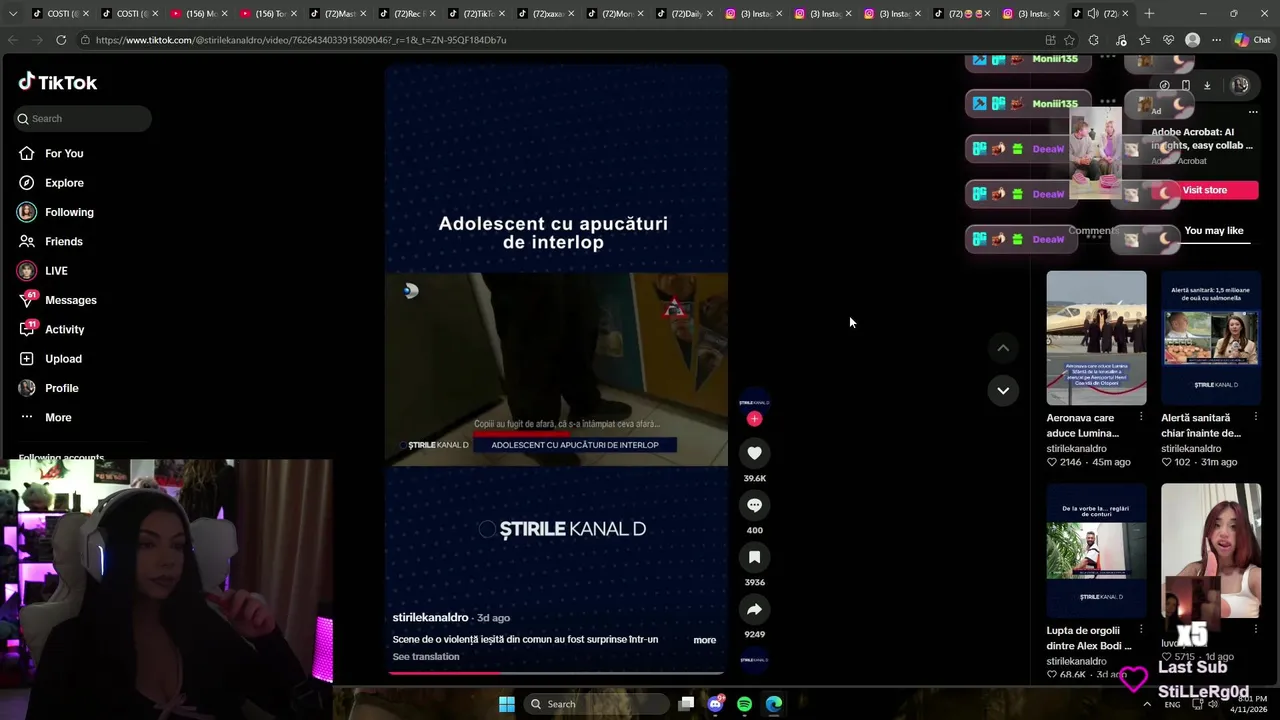Open the 'Alertă sanitară' video thumbnail
Viewport: 1280px width, 720px height.
tap(1211, 338)
